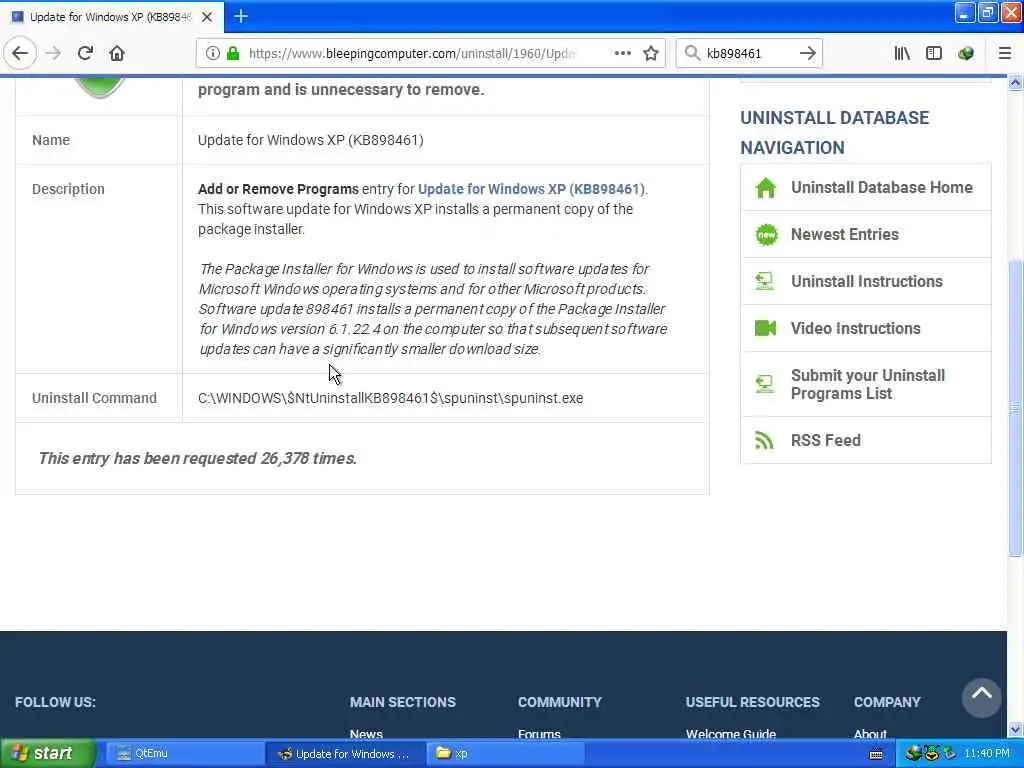
Task: Select the Update for Windows XP tab
Action: pos(111,17)
